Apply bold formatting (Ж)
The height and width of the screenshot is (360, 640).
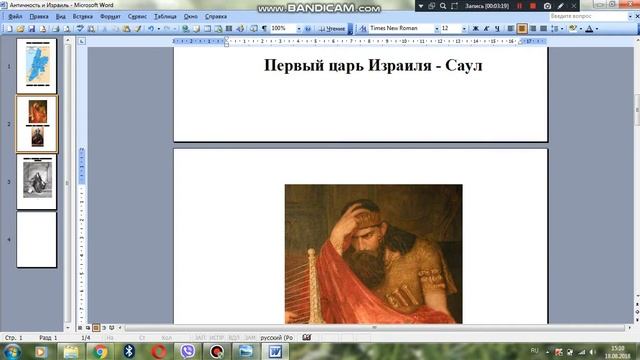pos(475,29)
